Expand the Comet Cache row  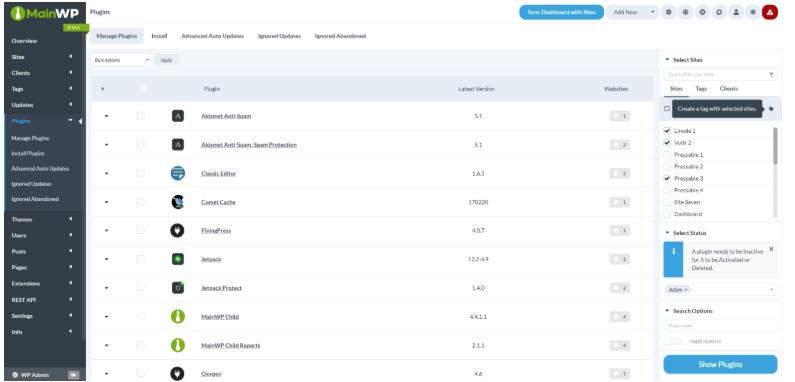[106, 202]
